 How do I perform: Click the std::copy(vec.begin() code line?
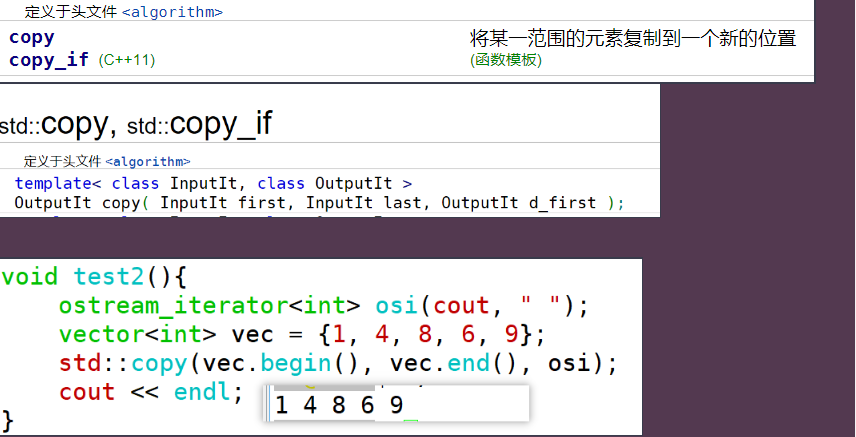[338, 363]
